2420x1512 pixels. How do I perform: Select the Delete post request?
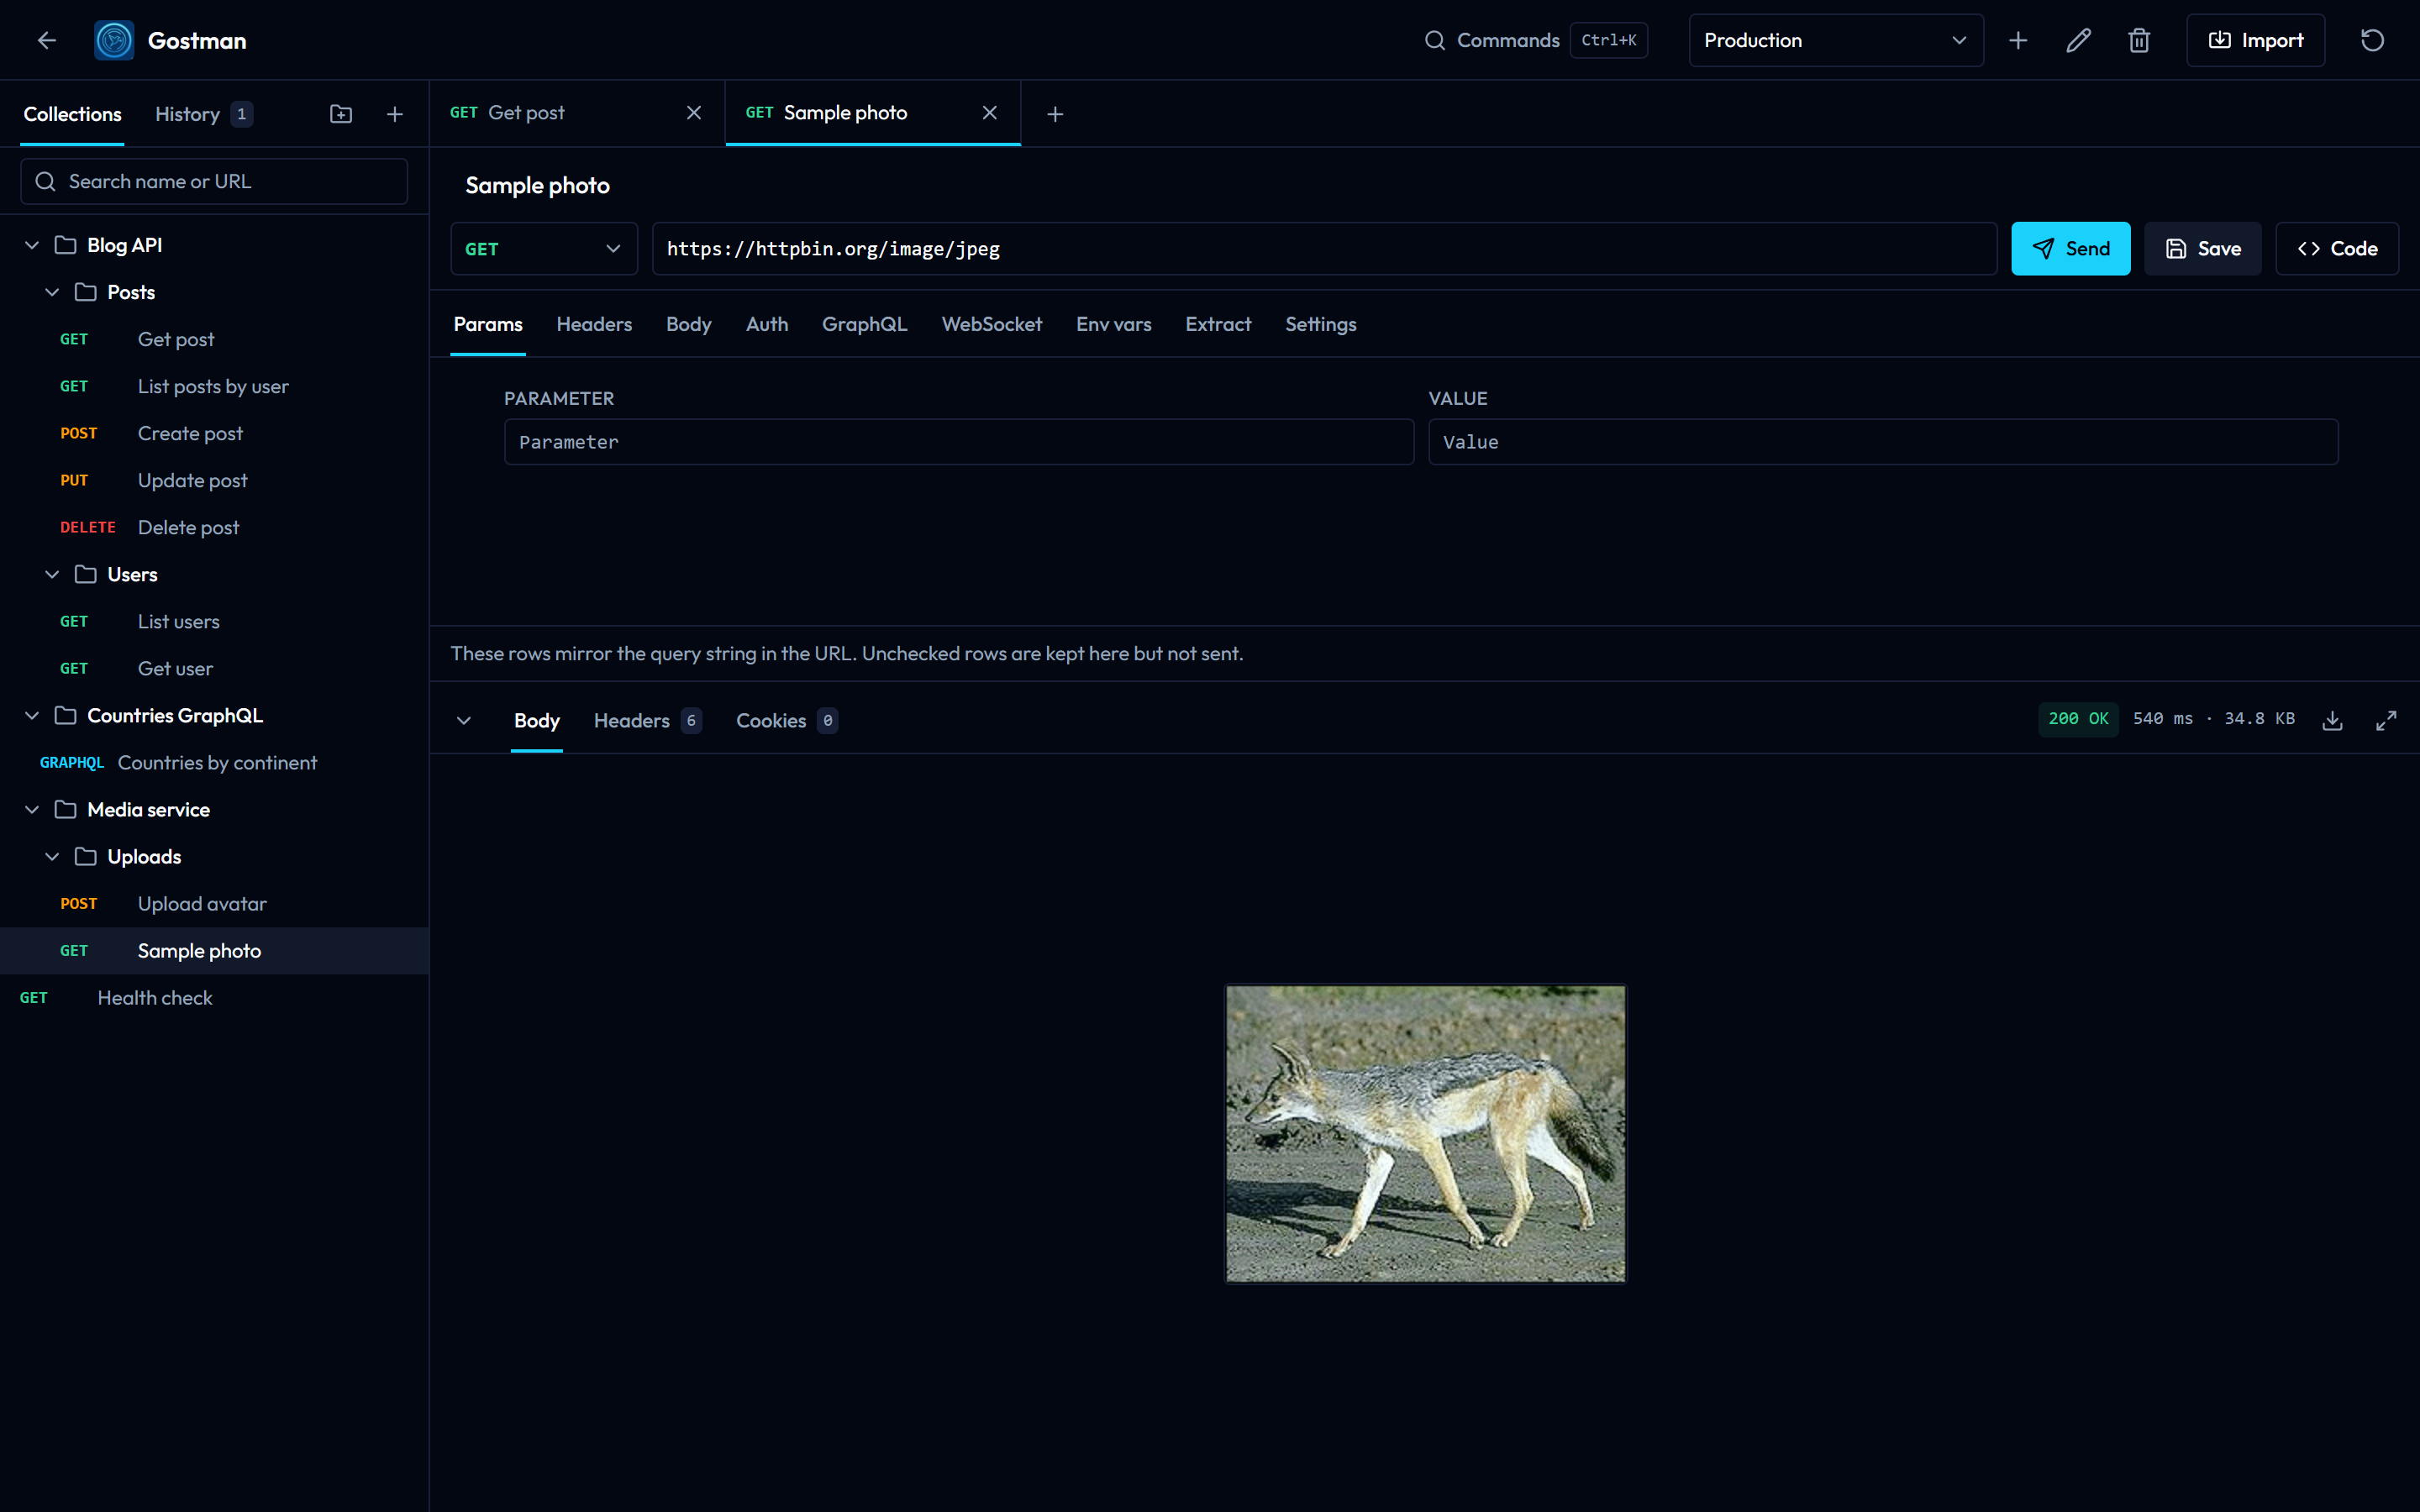[214, 527]
